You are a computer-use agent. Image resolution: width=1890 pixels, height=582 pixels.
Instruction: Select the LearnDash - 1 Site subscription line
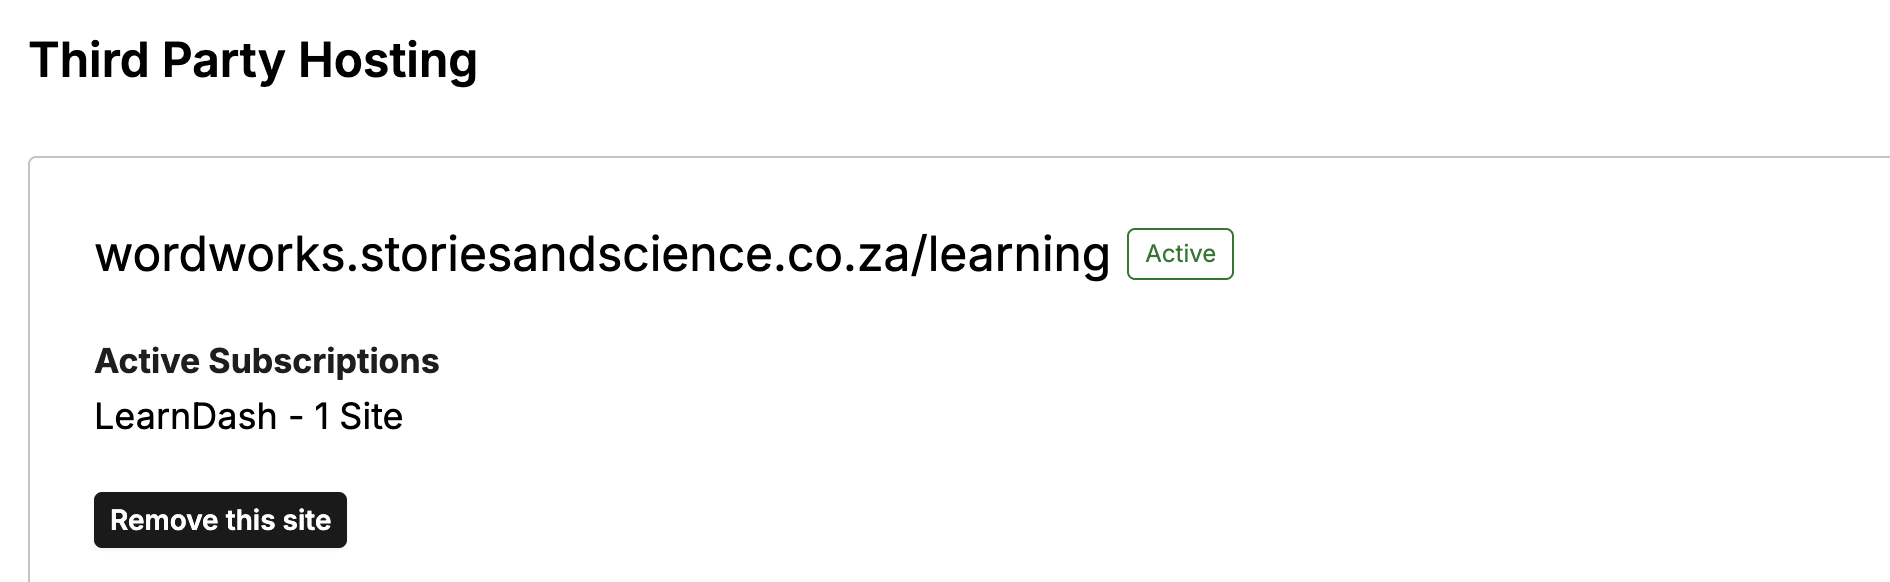point(248,416)
